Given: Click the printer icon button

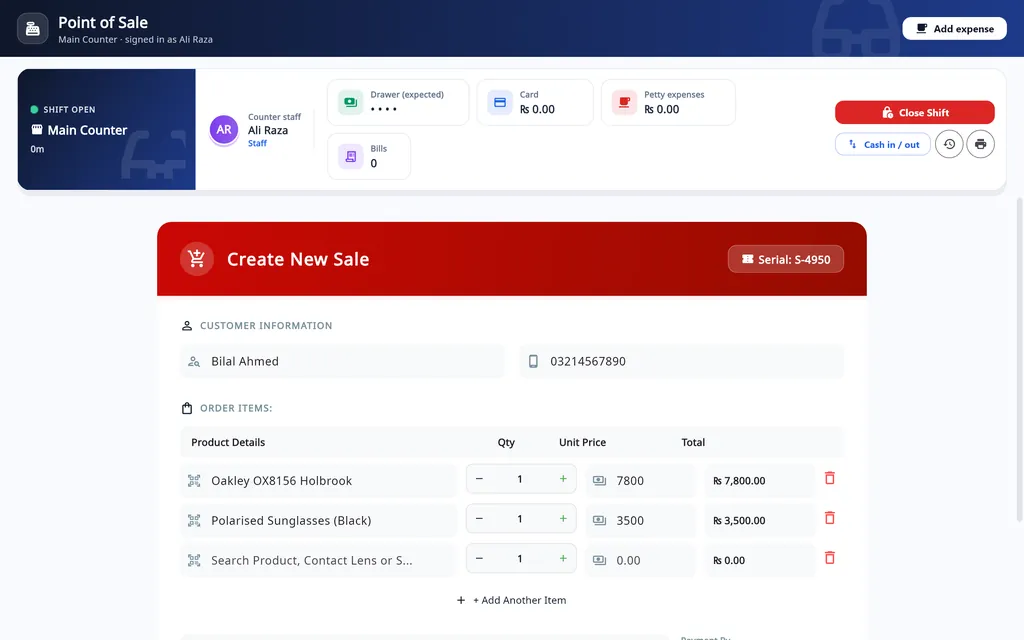Looking at the screenshot, I should (x=980, y=144).
